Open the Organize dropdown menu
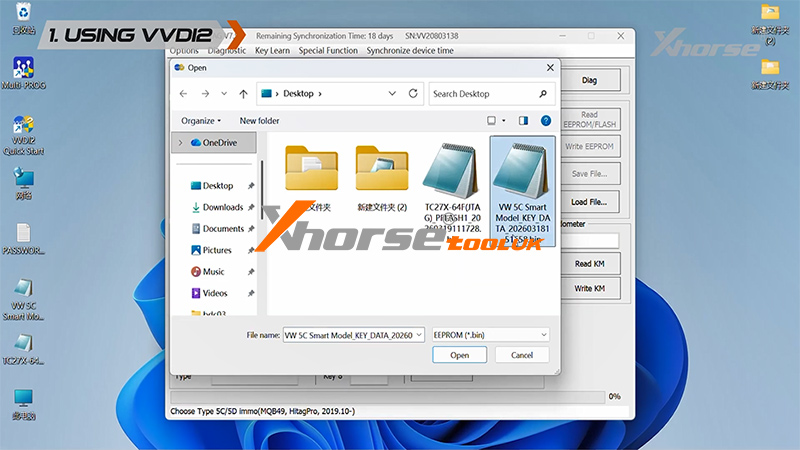The height and width of the screenshot is (450, 800). coord(202,120)
